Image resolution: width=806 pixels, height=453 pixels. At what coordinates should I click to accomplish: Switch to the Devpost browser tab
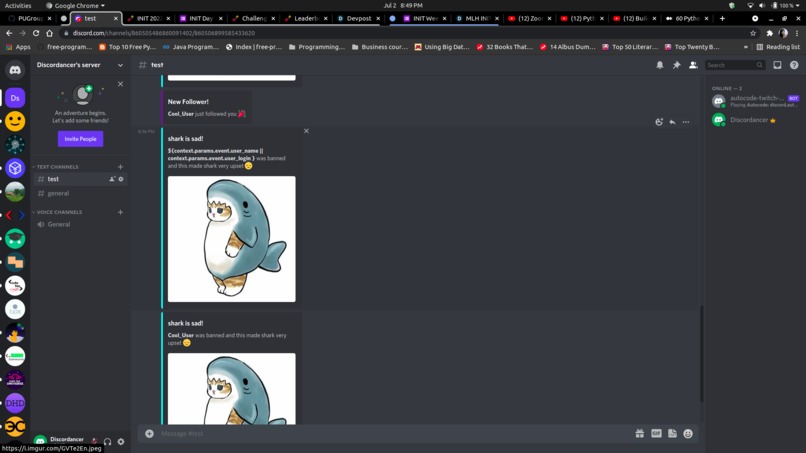click(x=359, y=18)
